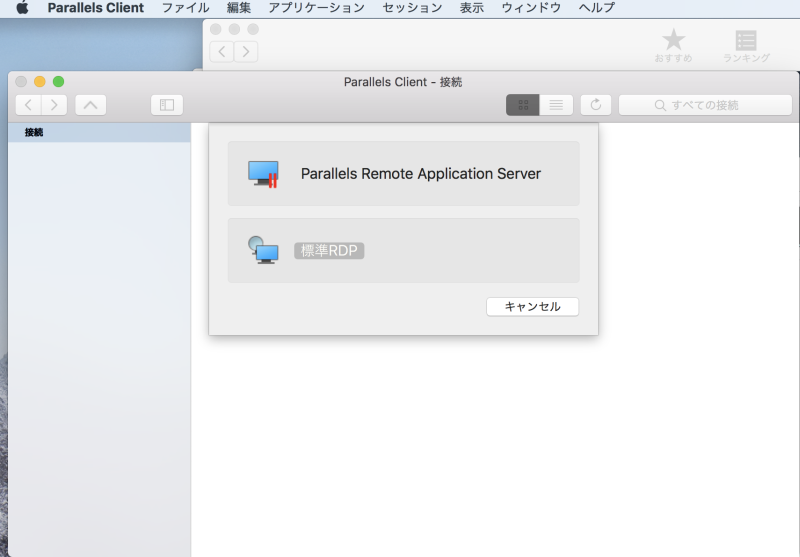The width and height of the screenshot is (800, 557).
Task: Click the Remote Application Server monitor icon
Action: [x=263, y=174]
